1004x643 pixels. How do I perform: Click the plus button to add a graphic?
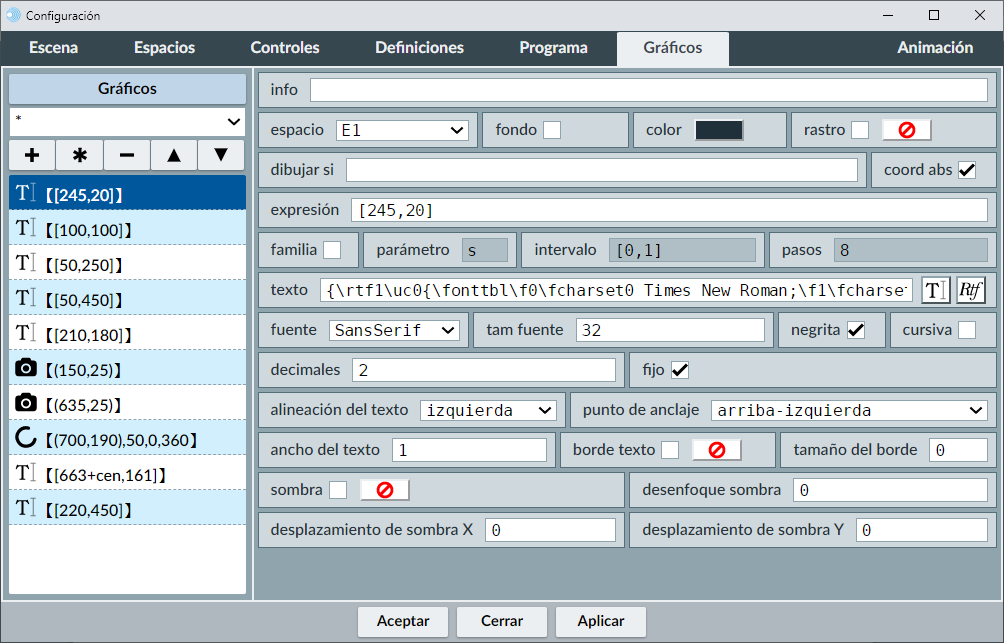point(32,155)
